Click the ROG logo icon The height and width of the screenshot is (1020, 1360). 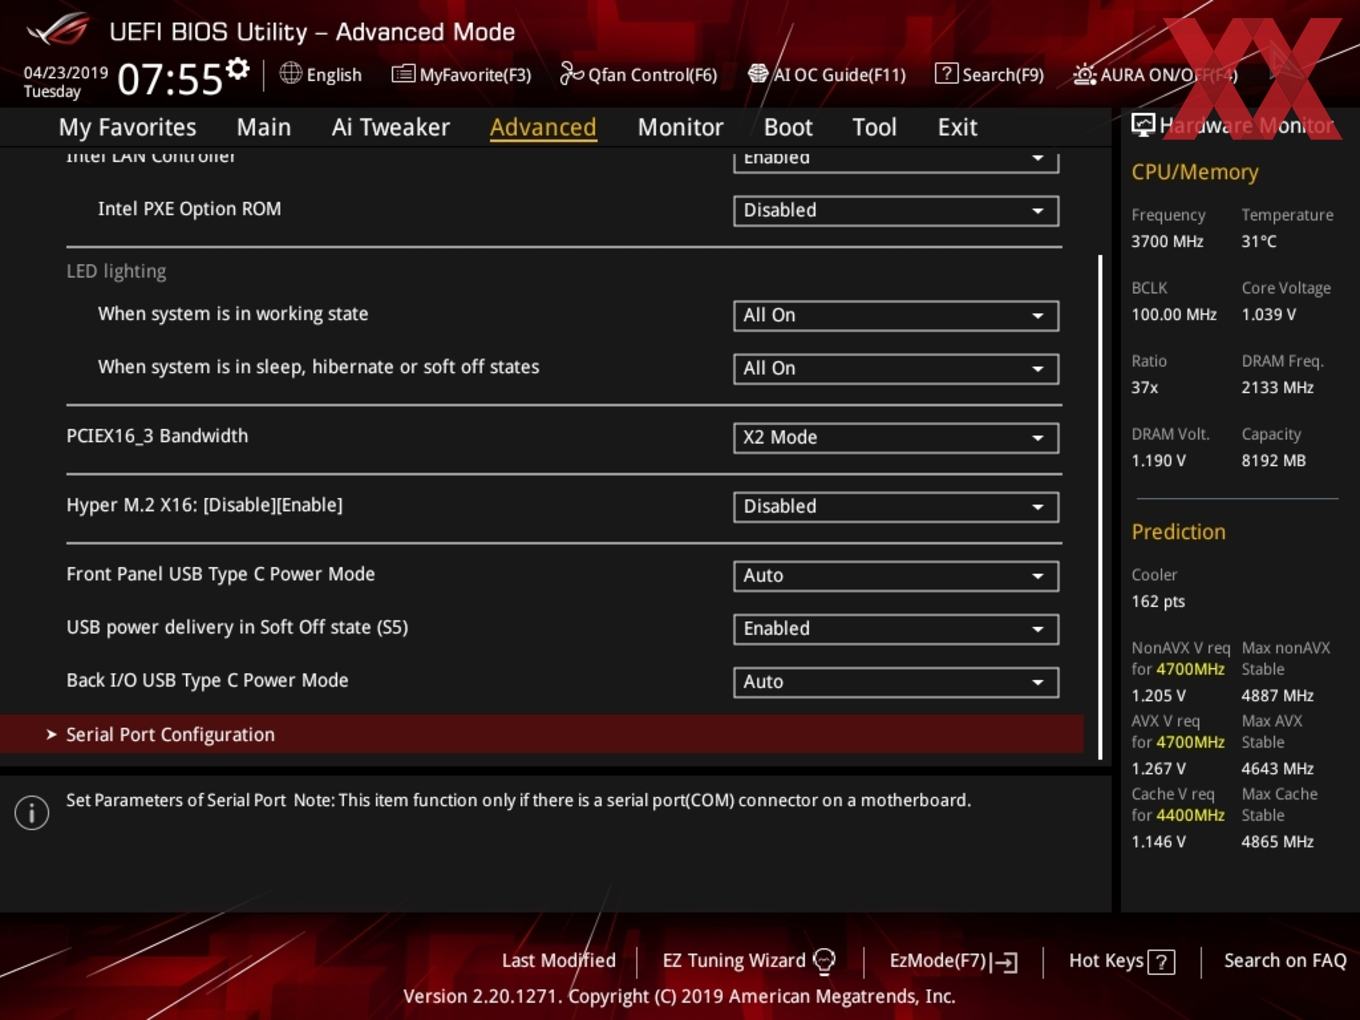tap(58, 30)
